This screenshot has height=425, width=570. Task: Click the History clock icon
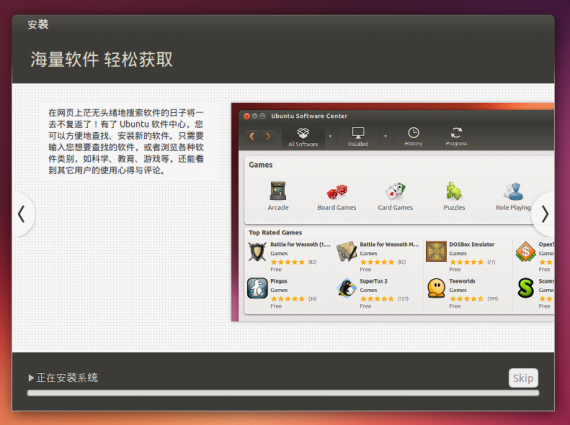[413, 132]
